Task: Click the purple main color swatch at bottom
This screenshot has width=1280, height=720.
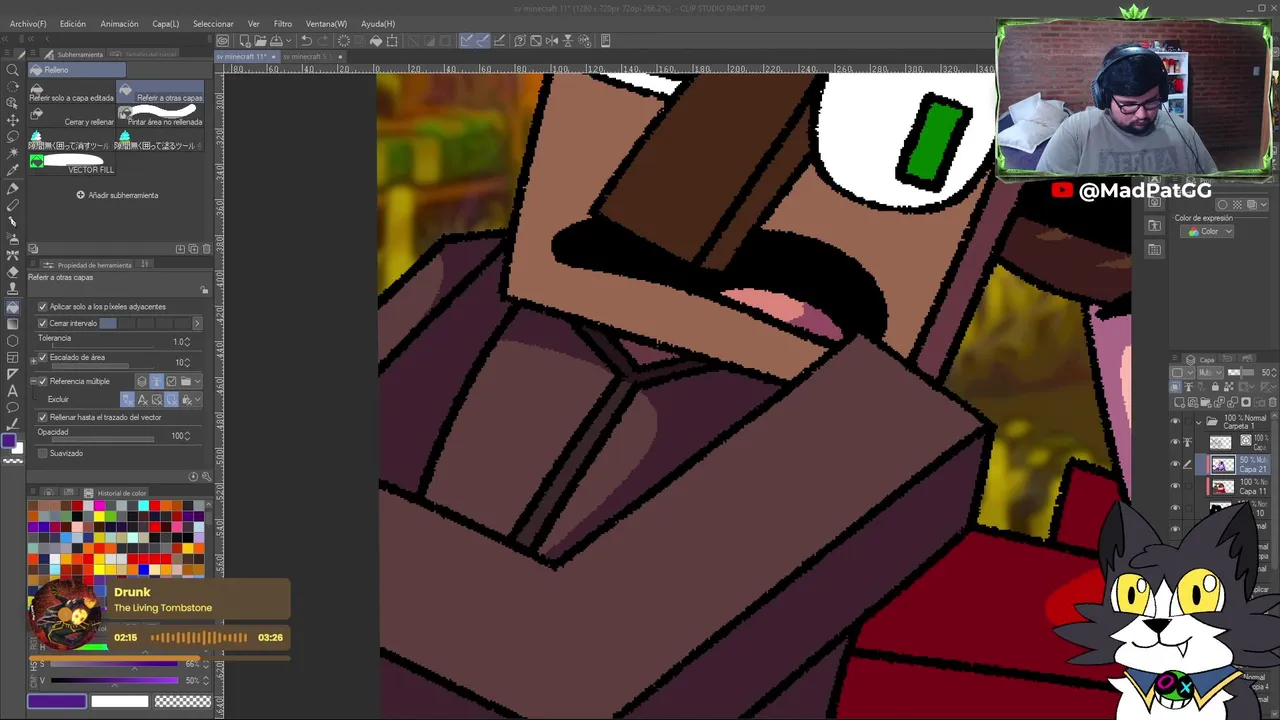Action: [x=56, y=702]
